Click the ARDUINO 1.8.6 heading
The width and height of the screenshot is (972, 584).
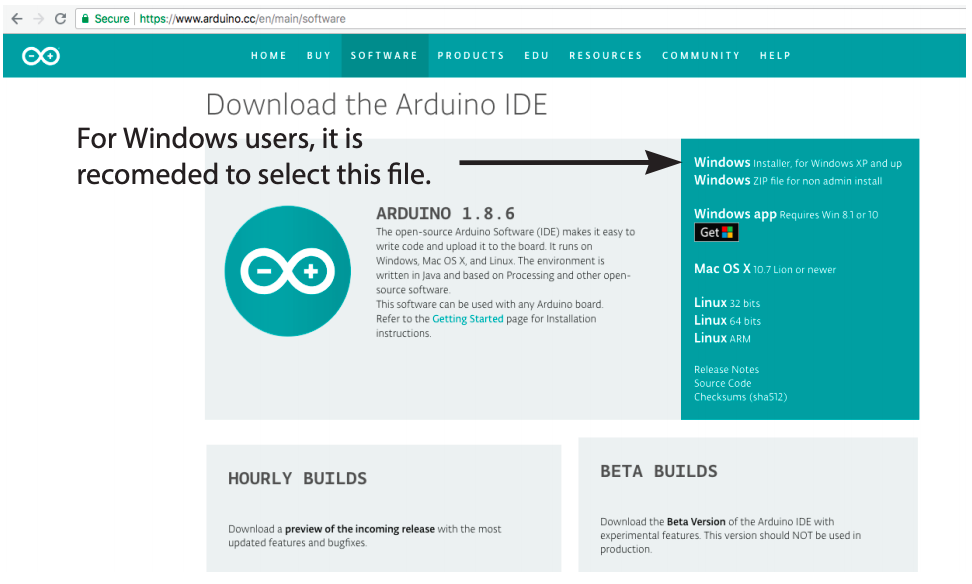pyautogui.click(x=445, y=213)
